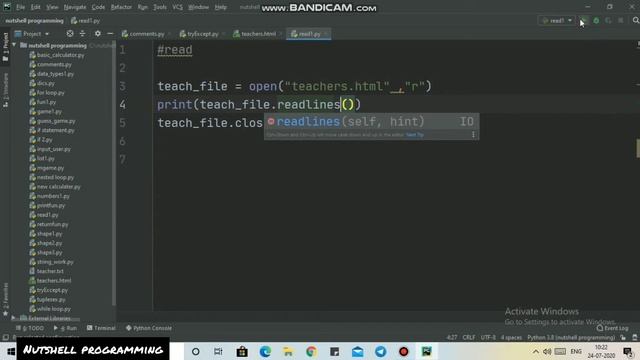Open the Refactor menu

pos(121,7)
